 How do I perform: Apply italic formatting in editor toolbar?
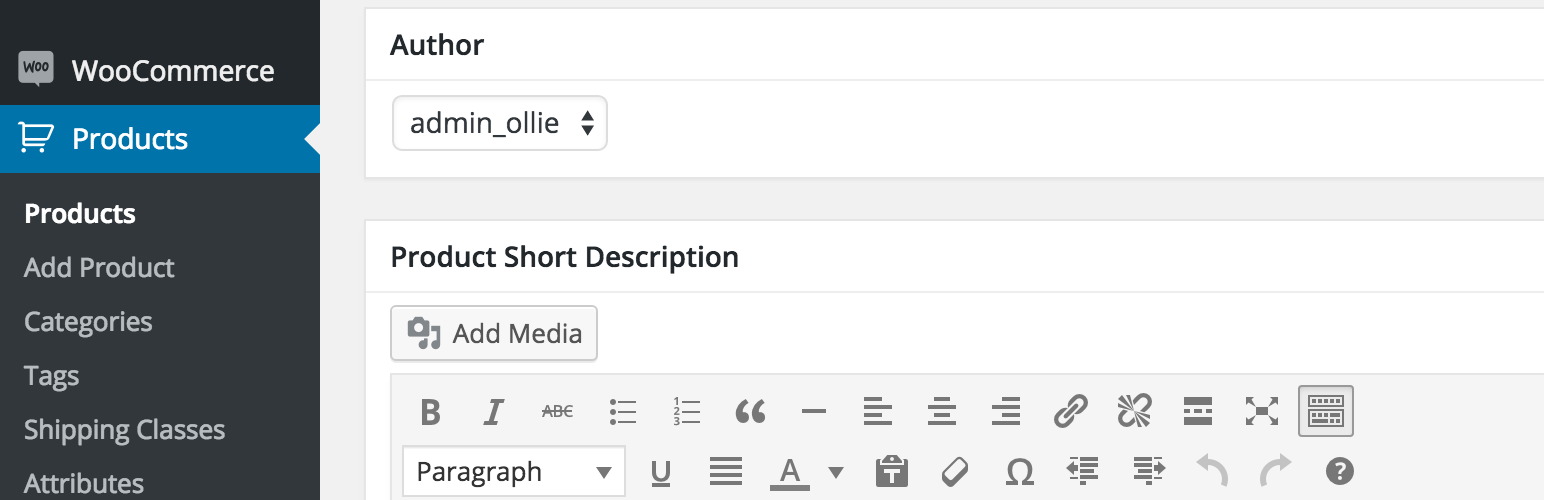click(x=493, y=411)
